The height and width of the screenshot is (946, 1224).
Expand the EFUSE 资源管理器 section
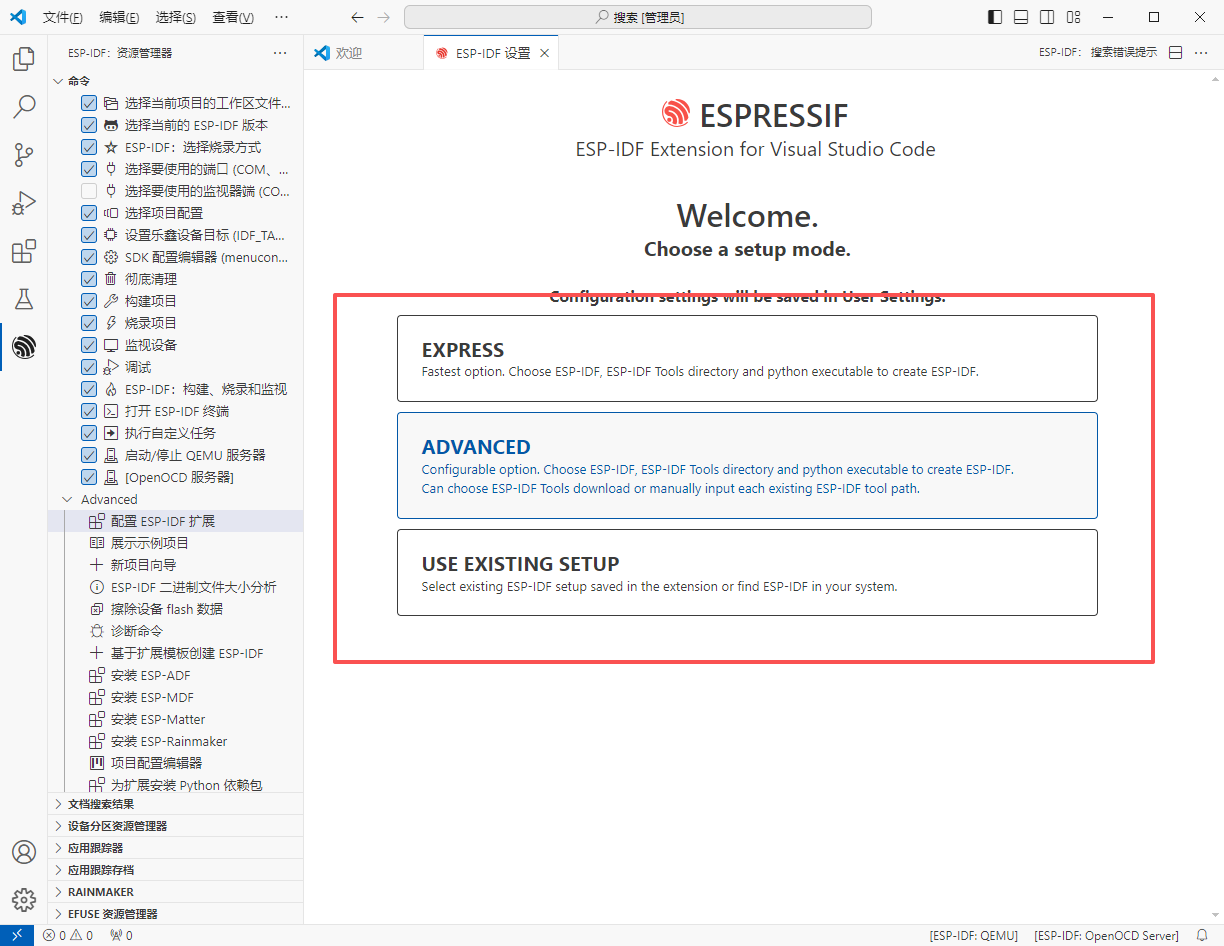175,914
